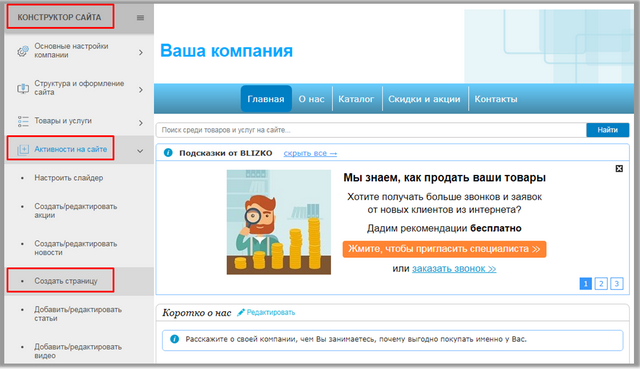Expand Основные настройки компании chevron

pyautogui.click(x=140, y=52)
